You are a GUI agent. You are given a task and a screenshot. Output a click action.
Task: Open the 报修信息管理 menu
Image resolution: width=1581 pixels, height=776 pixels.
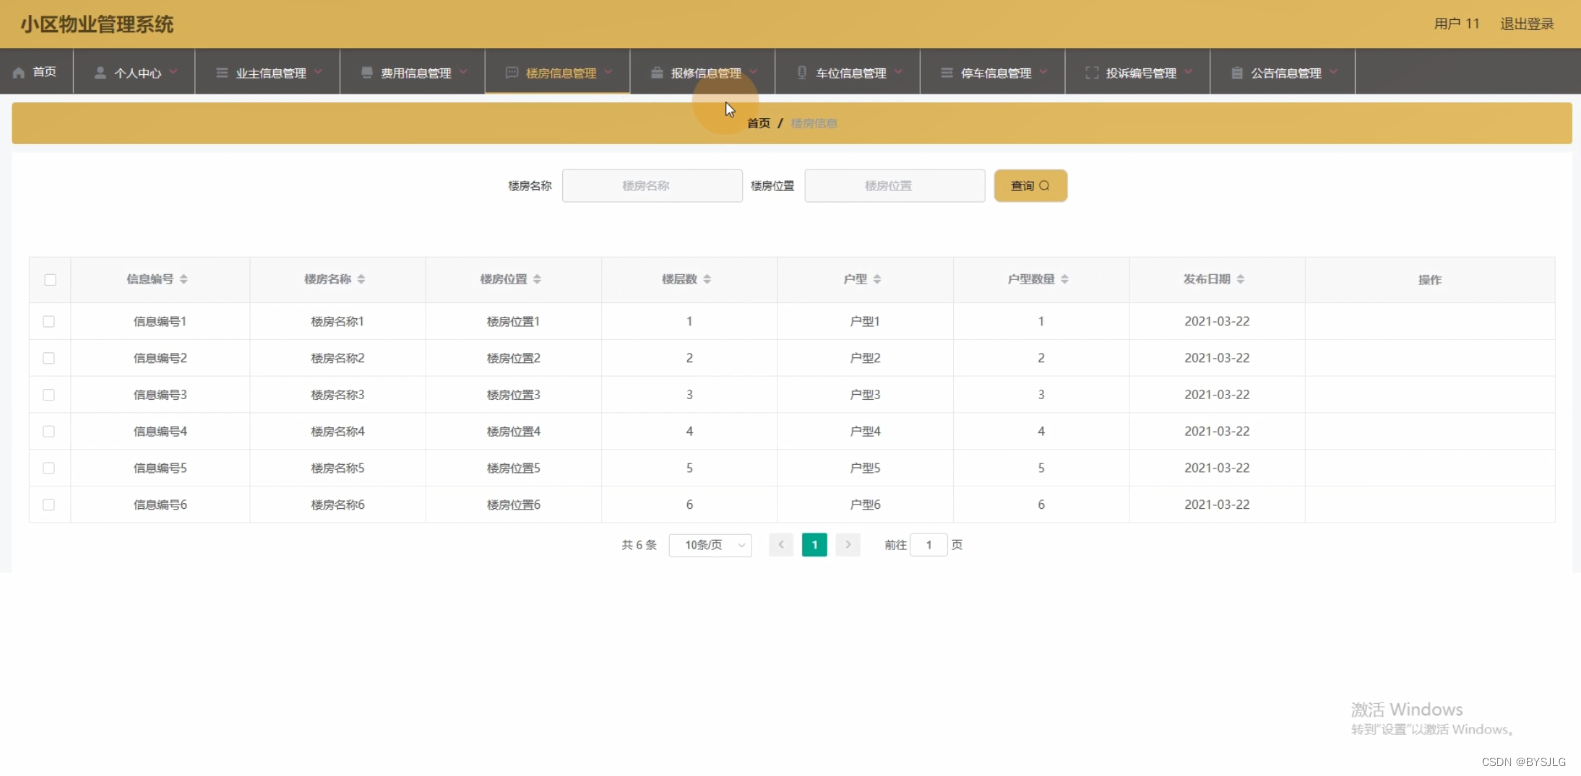pyautogui.click(x=703, y=72)
